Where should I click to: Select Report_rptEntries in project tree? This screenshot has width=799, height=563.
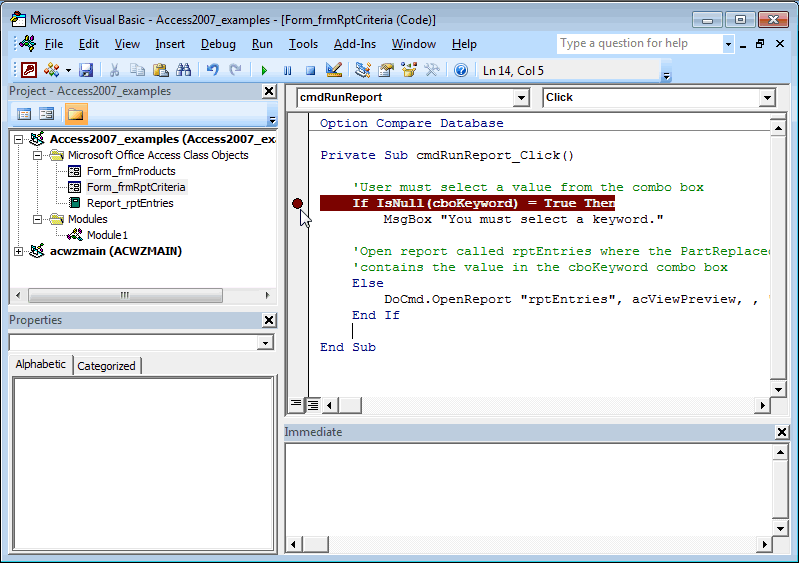click(x=130, y=203)
